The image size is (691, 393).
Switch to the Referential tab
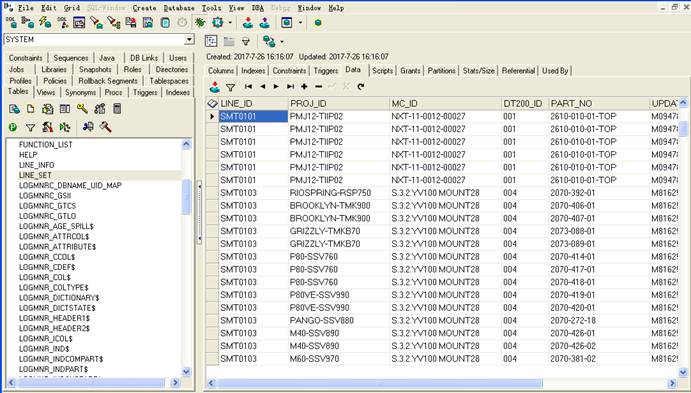pyautogui.click(x=518, y=70)
